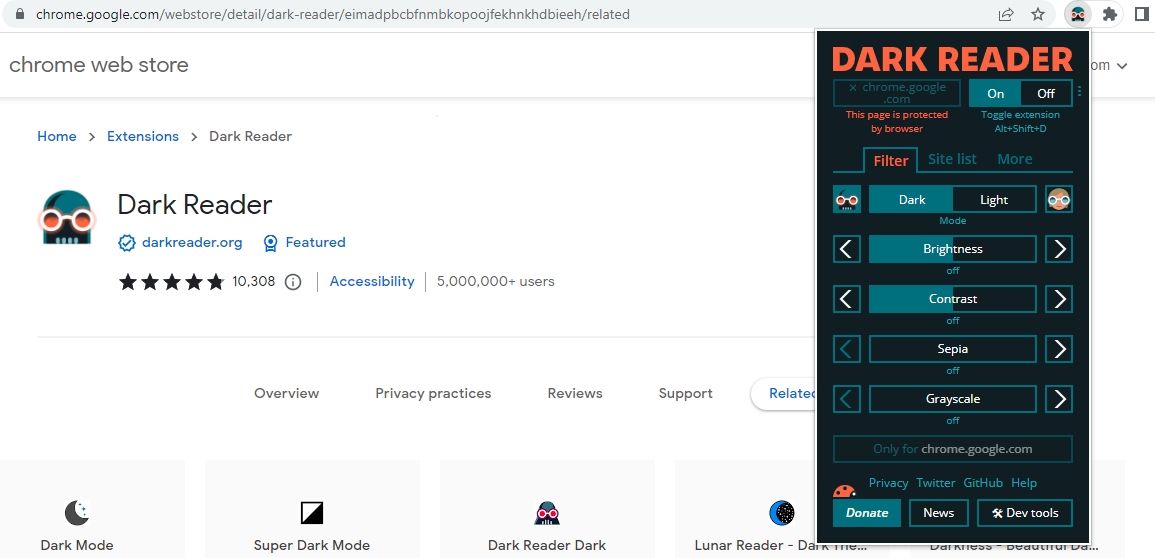This screenshot has height=558, width=1155.
Task: Click the verified badge icon near darkreader.org
Action: click(127, 243)
